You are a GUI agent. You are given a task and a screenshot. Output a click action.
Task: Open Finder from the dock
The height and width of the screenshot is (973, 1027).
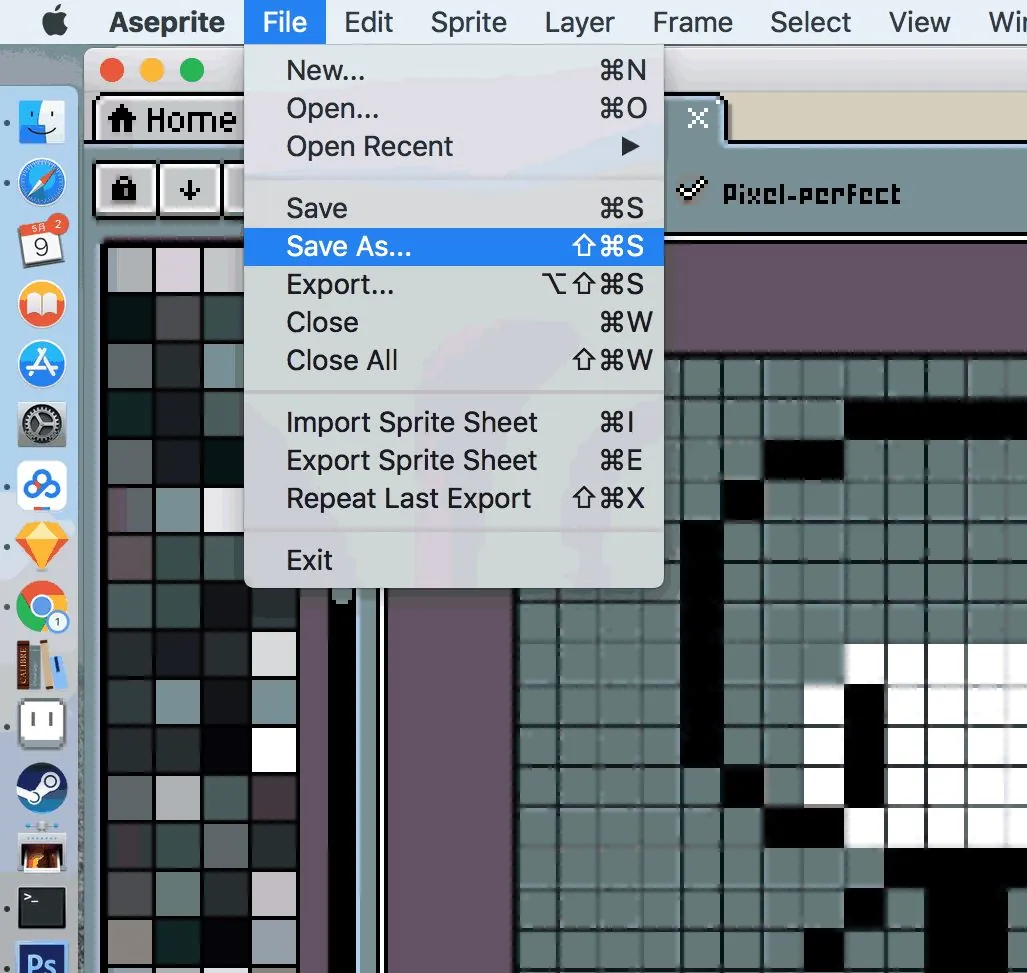[x=41, y=122]
